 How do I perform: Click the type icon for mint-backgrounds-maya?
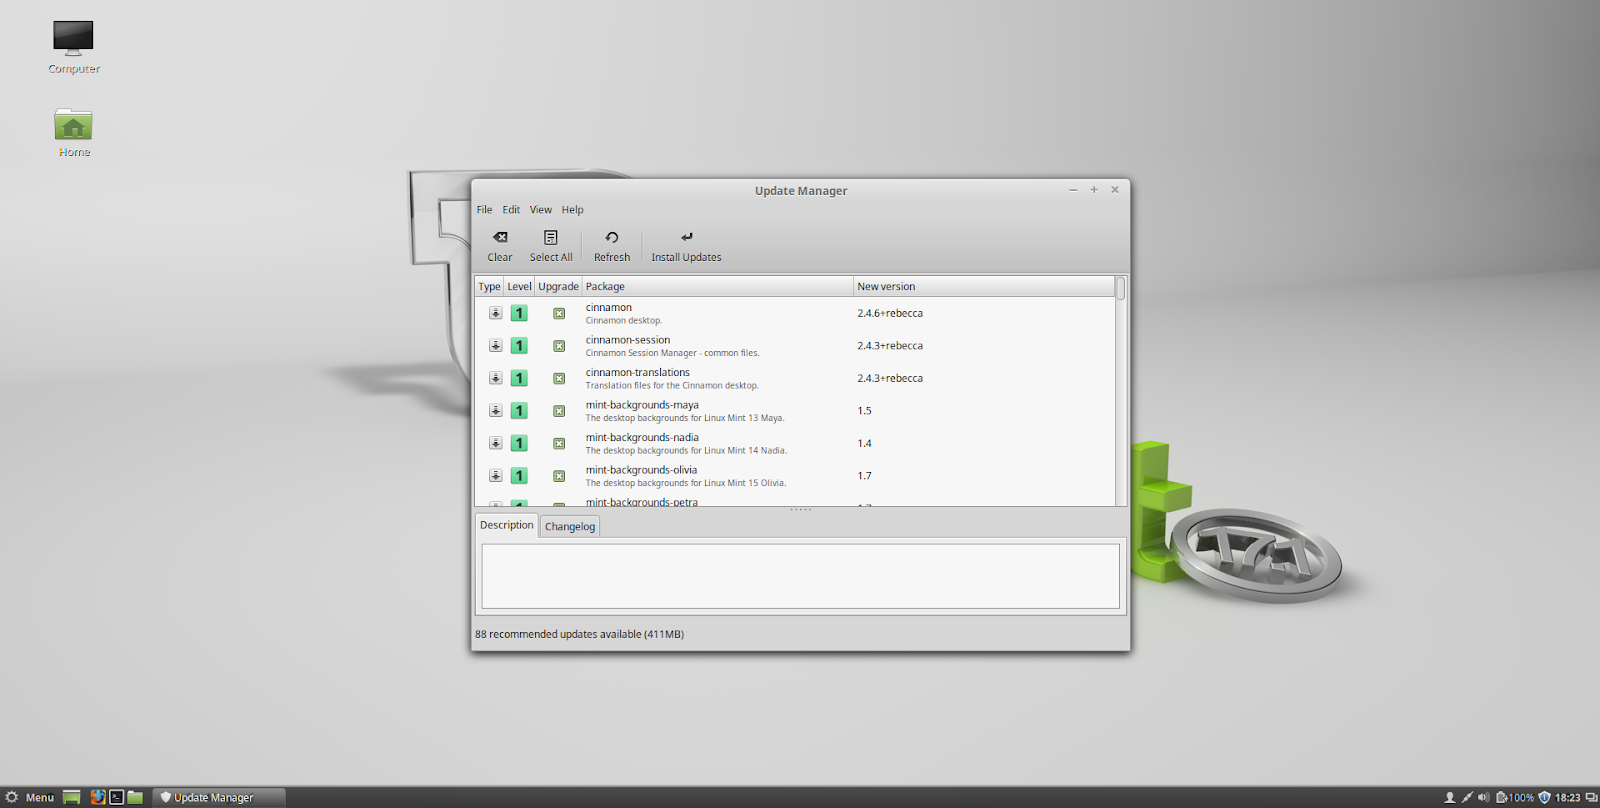(x=495, y=411)
